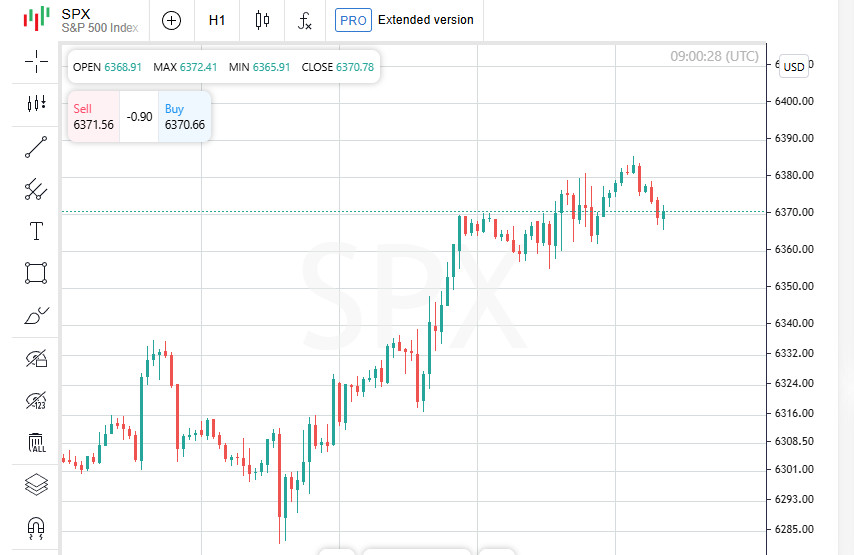This screenshot has width=854, height=555.
Task: Toggle hide values eye icon with 123
Action: coord(36,400)
